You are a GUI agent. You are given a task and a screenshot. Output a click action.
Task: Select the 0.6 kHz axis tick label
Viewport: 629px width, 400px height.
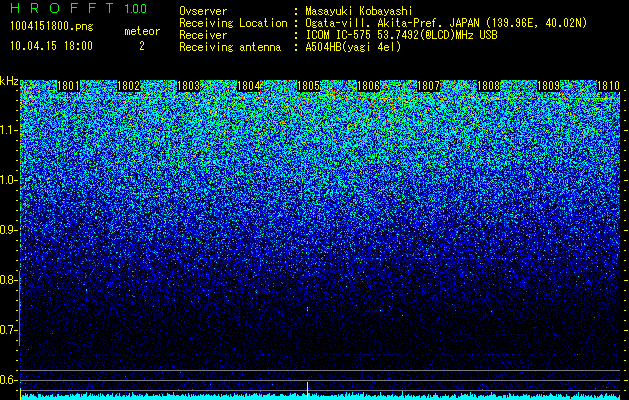point(9,380)
